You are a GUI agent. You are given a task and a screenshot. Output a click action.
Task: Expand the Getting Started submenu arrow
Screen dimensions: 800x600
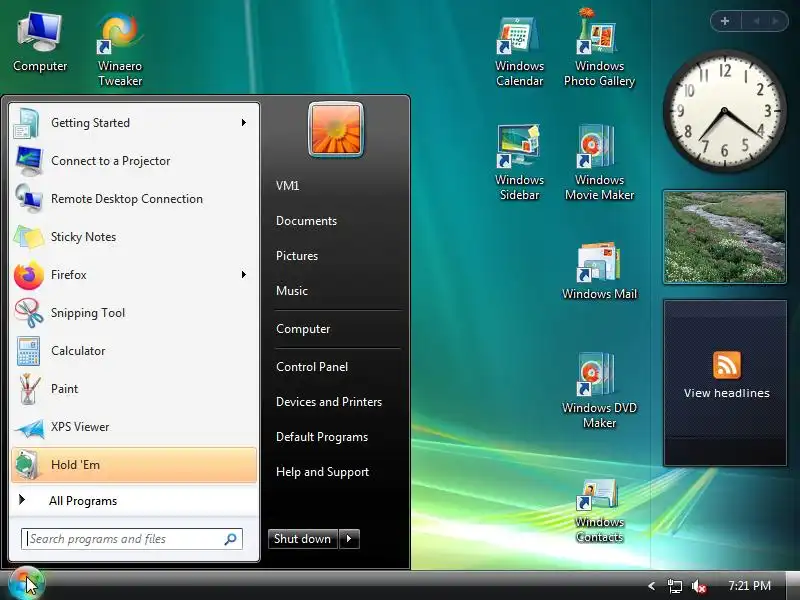coord(244,122)
